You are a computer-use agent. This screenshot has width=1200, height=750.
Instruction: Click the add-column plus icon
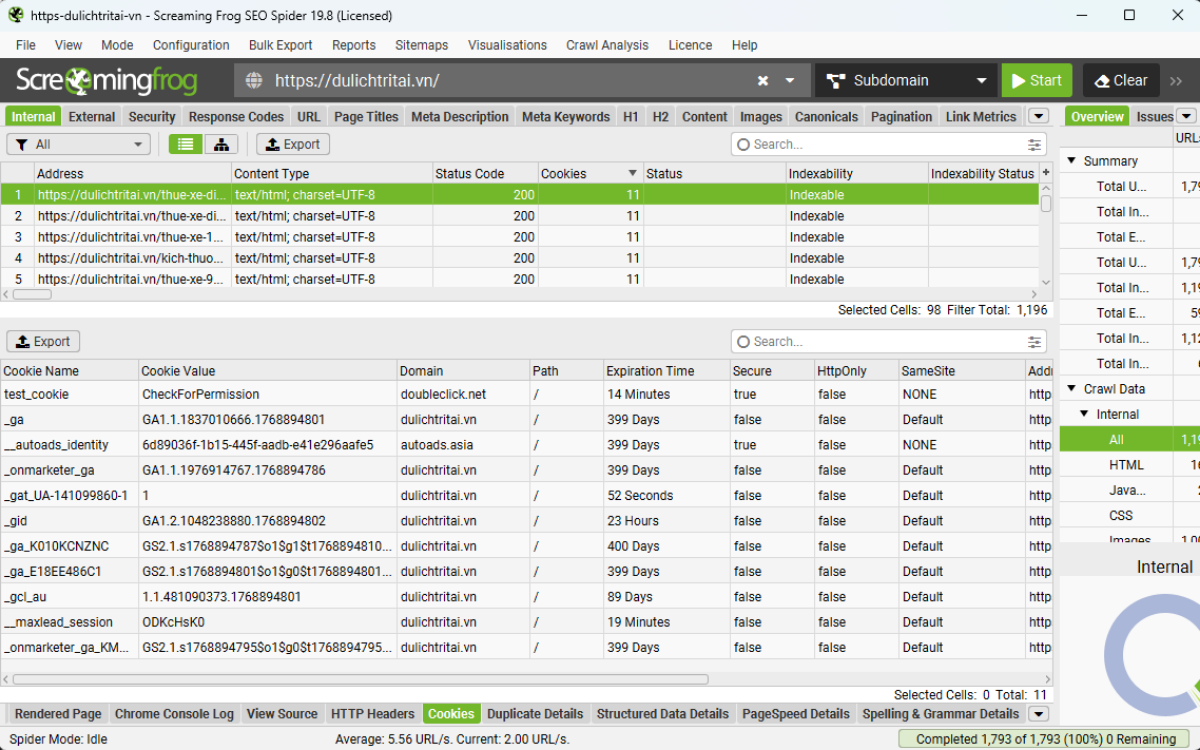[x=1046, y=174]
